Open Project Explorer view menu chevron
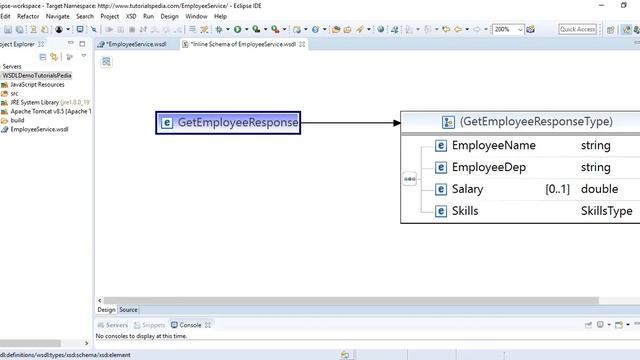Image resolution: width=640 pixels, height=360 pixels. [x=84, y=56]
